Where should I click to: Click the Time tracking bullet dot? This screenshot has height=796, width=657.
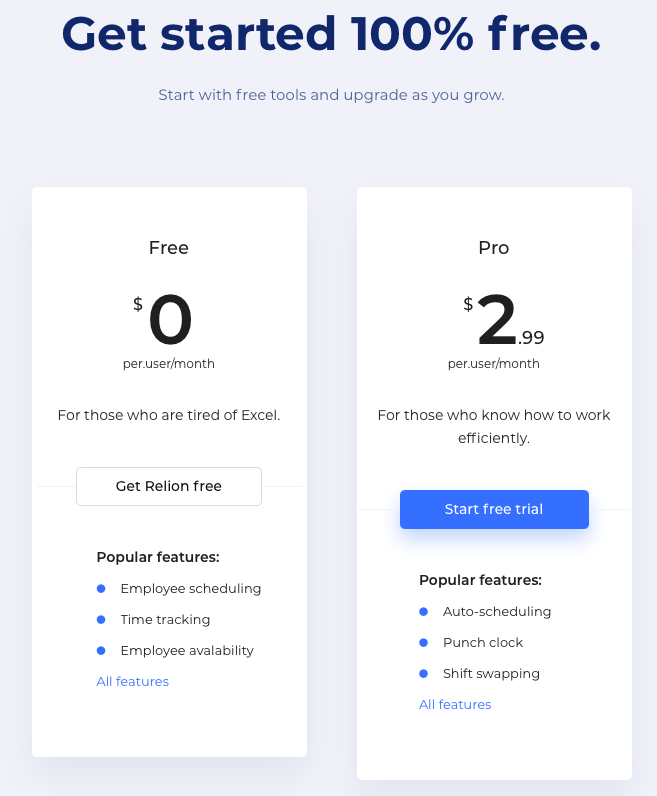[101, 619]
